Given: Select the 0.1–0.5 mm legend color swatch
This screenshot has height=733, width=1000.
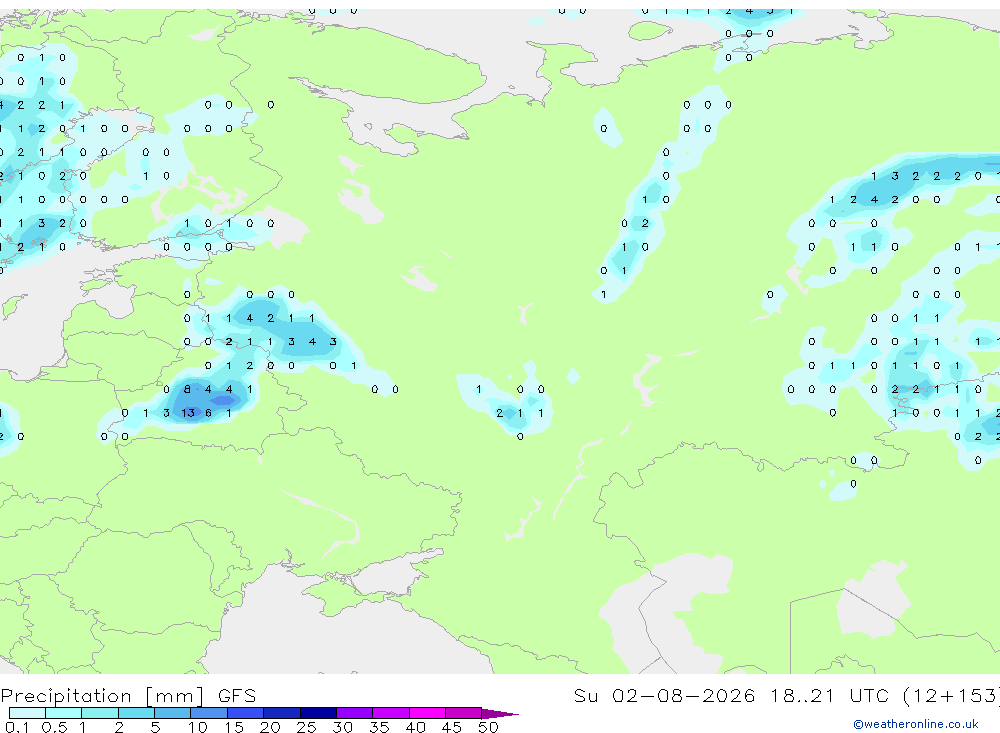Looking at the screenshot, I should tap(27, 713).
